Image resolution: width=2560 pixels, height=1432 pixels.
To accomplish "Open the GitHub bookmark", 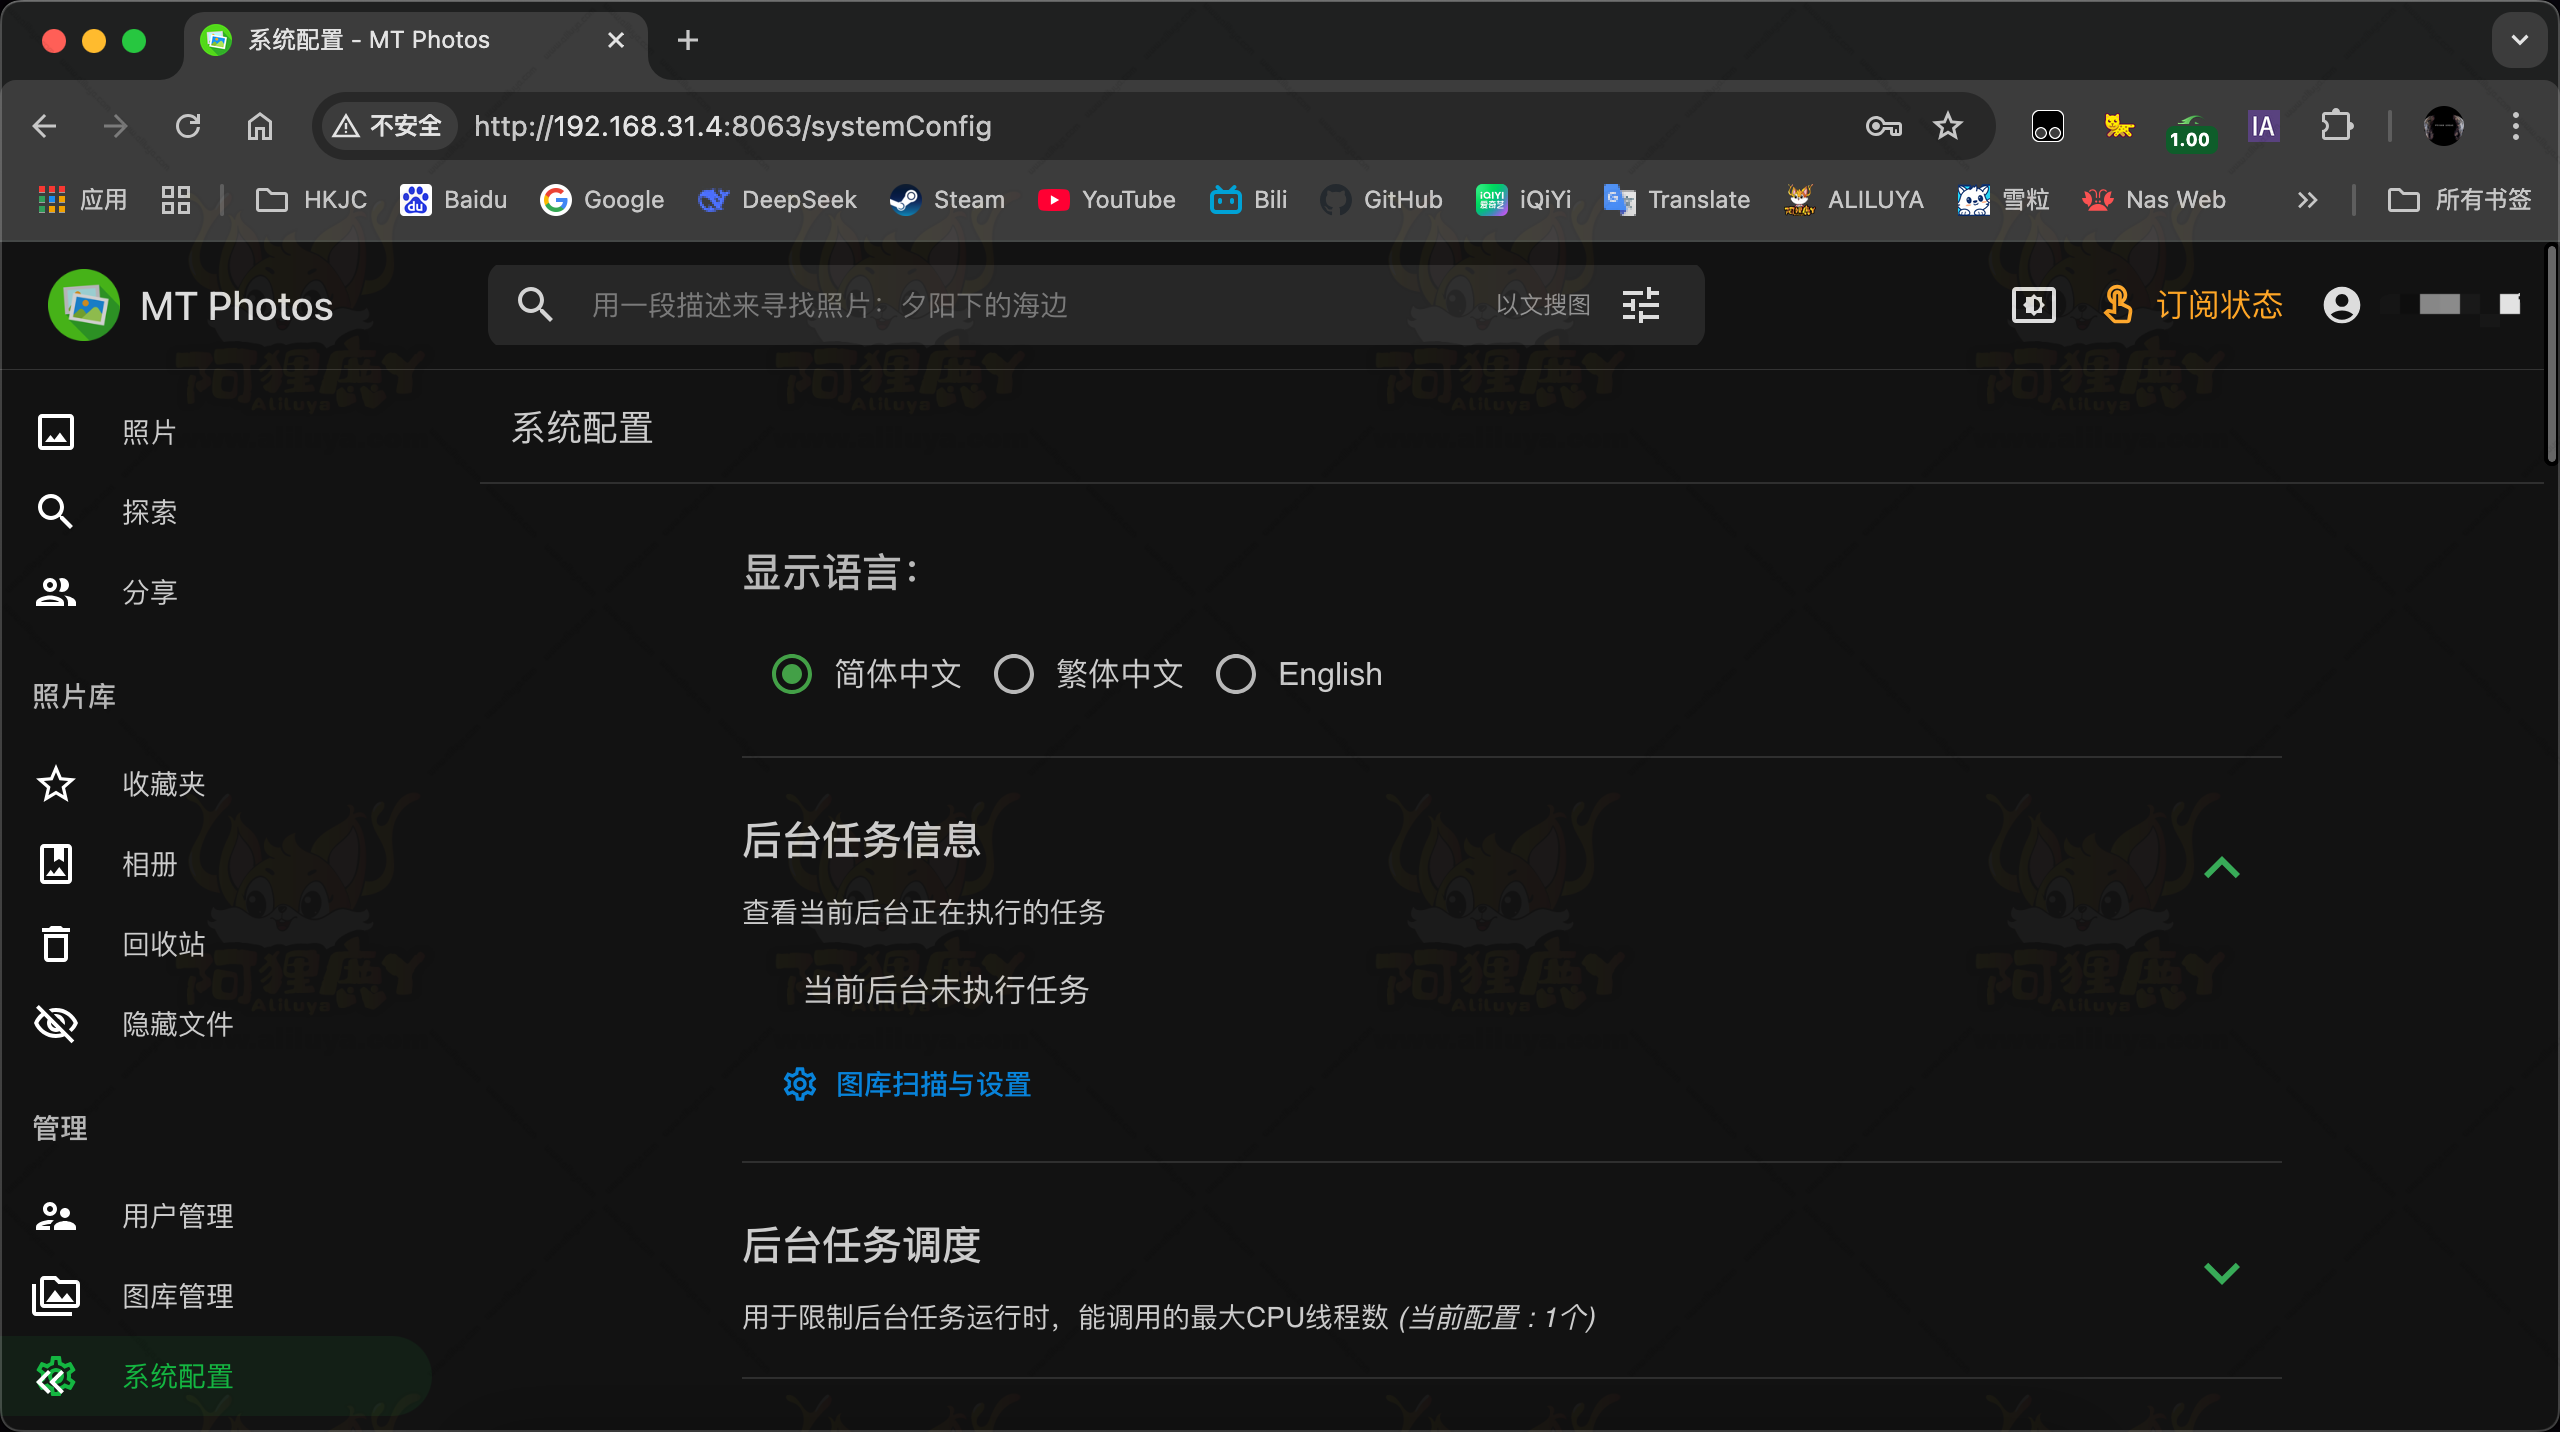I will click(1381, 200).
